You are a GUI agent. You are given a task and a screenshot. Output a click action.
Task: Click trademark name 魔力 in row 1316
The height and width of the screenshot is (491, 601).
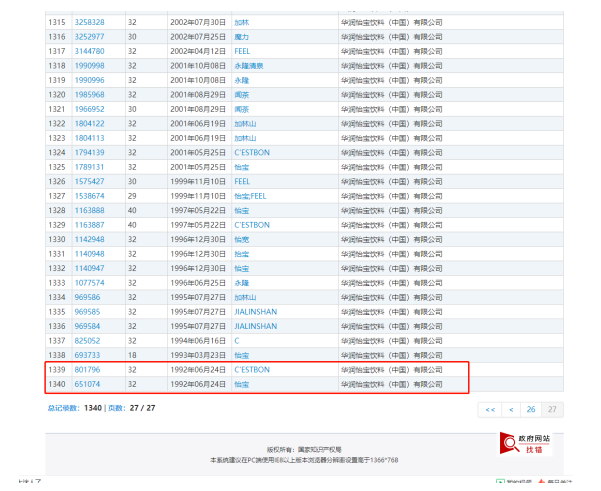tap(241, 36)
